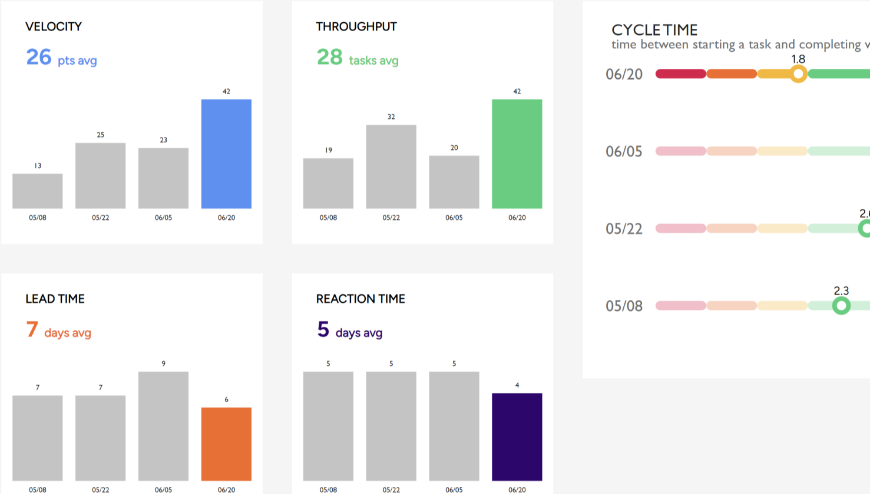The image size is (870, 494).
Task: Select the 05/08 bar in Velocity chart
Action: pos(37,191)
